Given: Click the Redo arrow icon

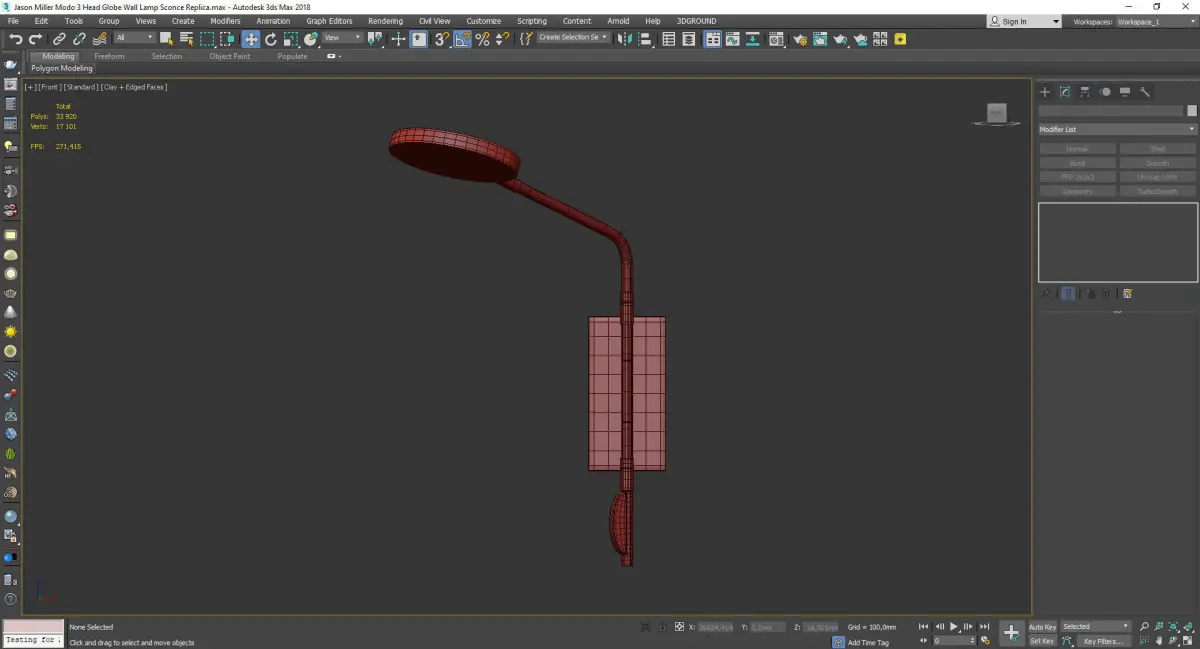Looking at the screenshot, I should 35,39.
